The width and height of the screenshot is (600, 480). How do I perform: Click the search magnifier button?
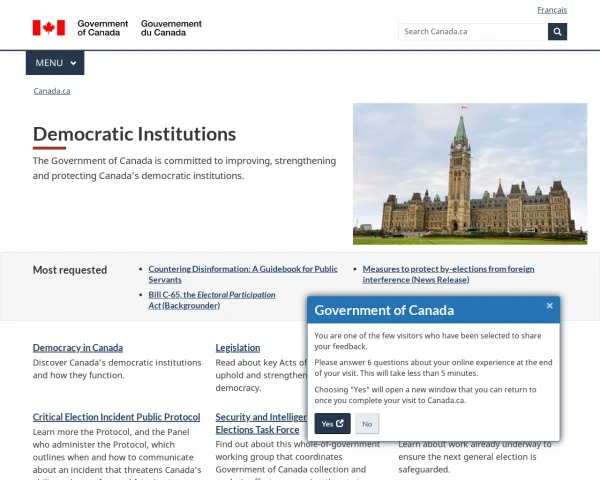557,32
